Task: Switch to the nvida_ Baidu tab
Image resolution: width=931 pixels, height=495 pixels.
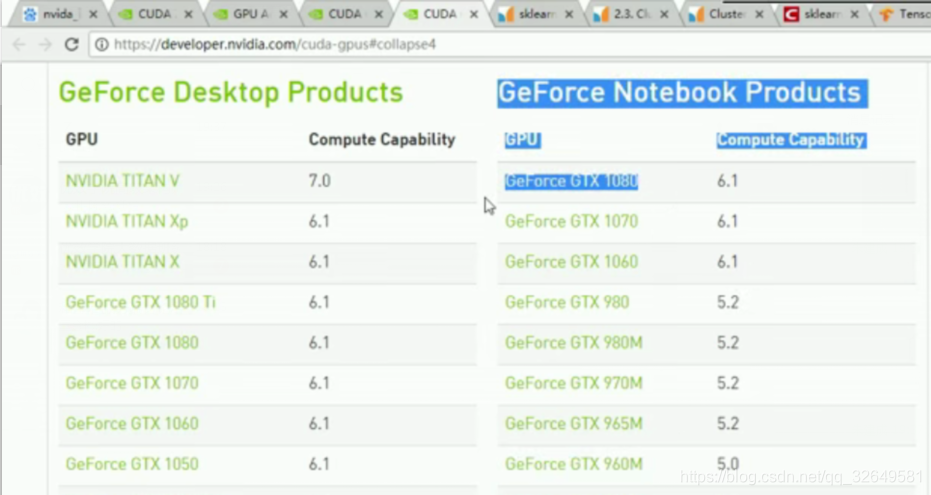Action: pyautogui.click(x=59, y=14)
